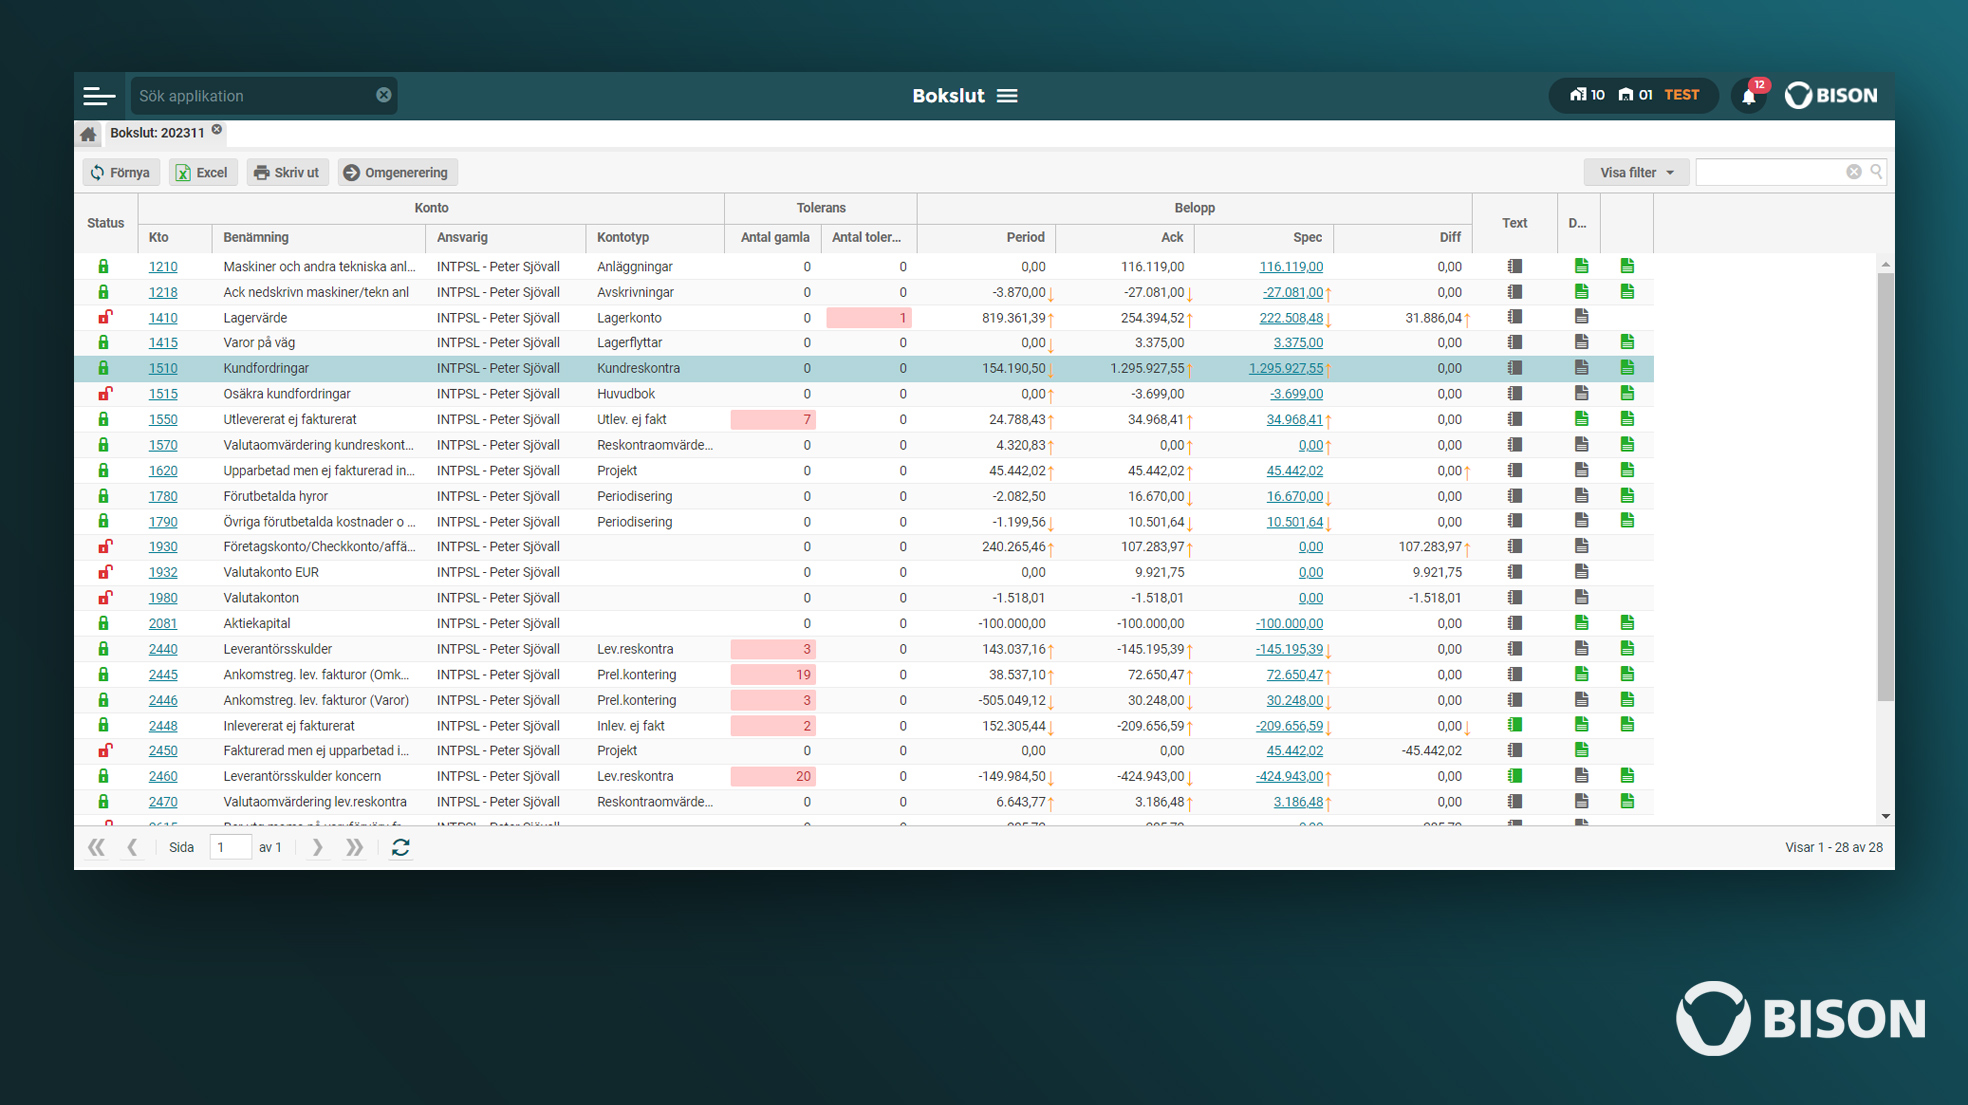Screen dimensions: 1968x1105
Task: Export table with Excel button
Action: click(202, 173)
